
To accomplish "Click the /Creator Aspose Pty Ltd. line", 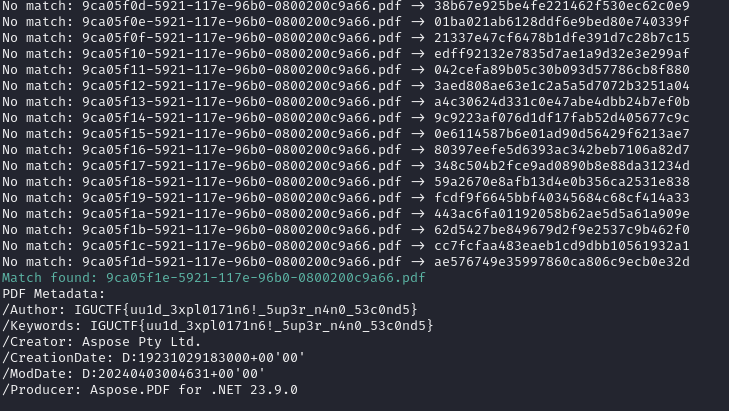I will pyautogui.click(x=101, y=342).
